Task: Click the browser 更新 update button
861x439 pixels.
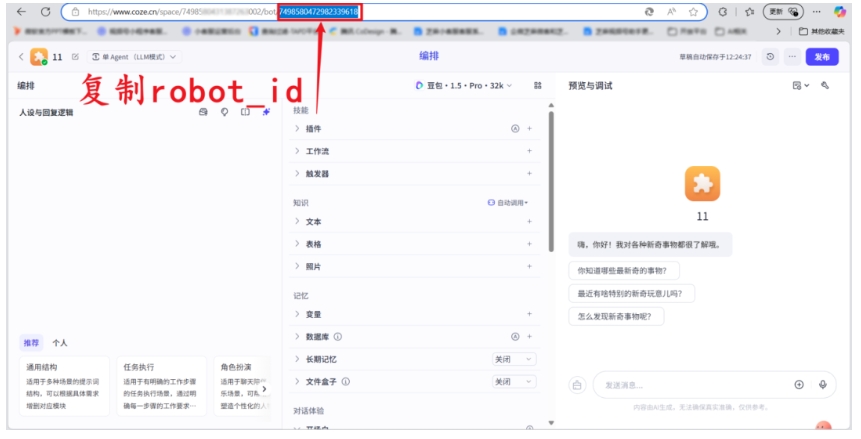Action: pos(783,12)
